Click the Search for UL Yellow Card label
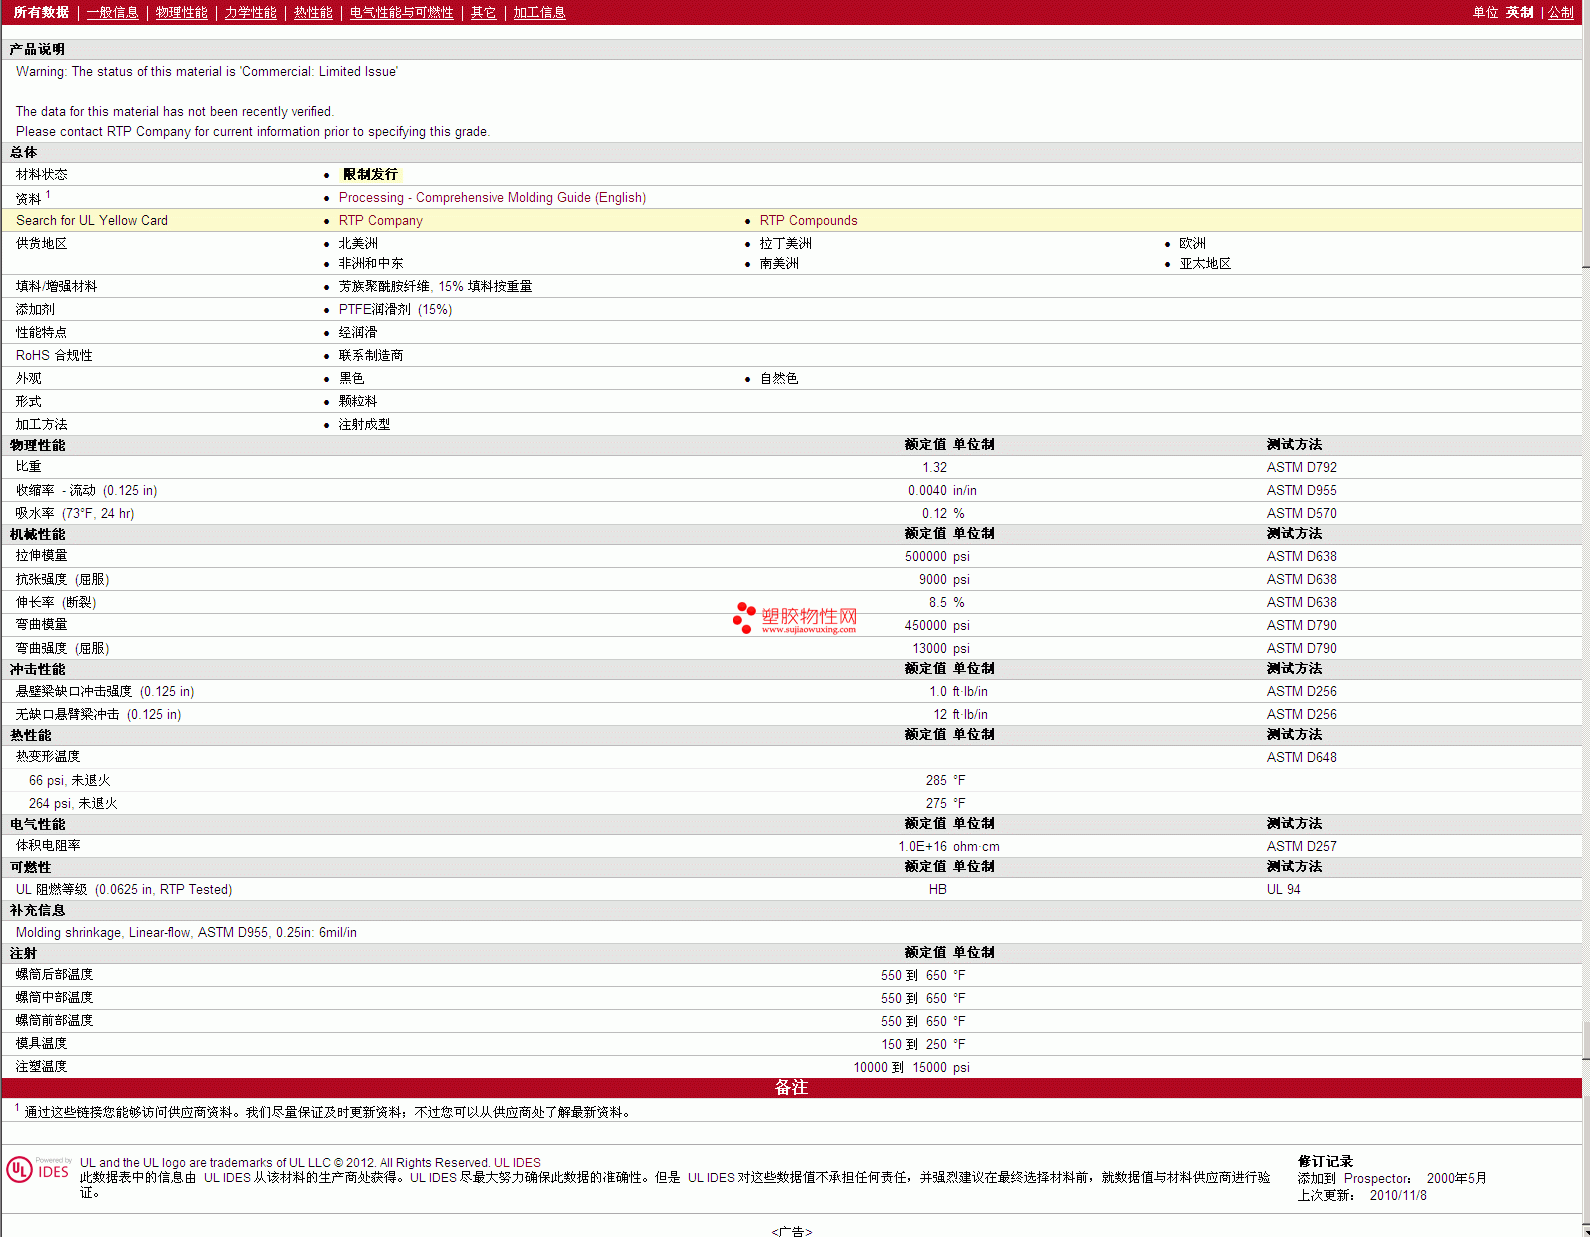Viewport: 1590px width, 1237px height. [92, 221]
